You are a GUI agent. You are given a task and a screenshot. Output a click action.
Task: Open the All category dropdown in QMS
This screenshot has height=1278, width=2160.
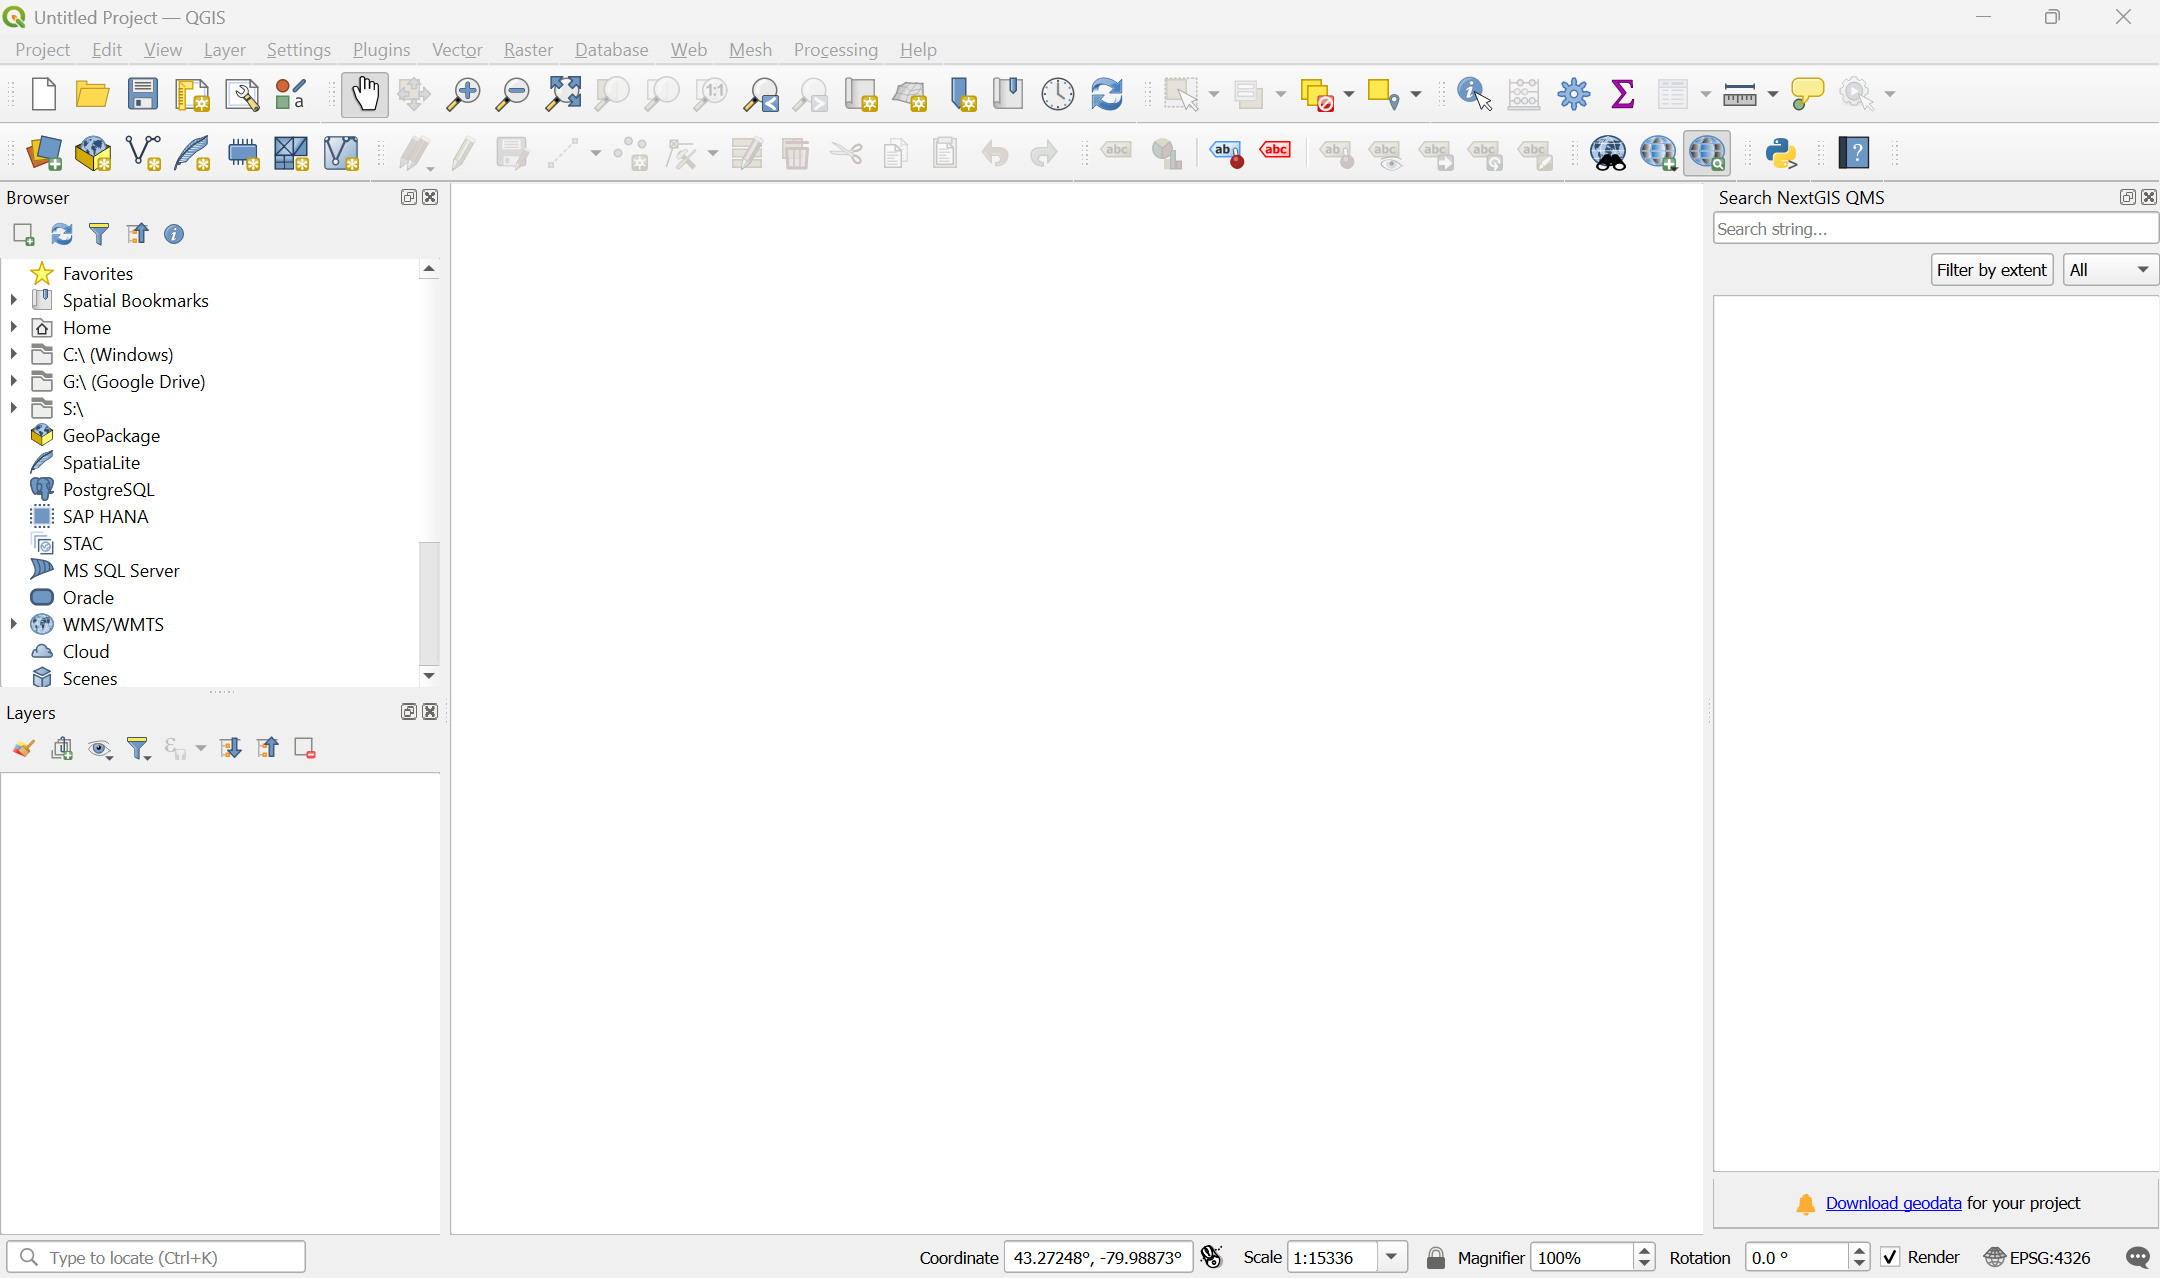pos(2110,270)
